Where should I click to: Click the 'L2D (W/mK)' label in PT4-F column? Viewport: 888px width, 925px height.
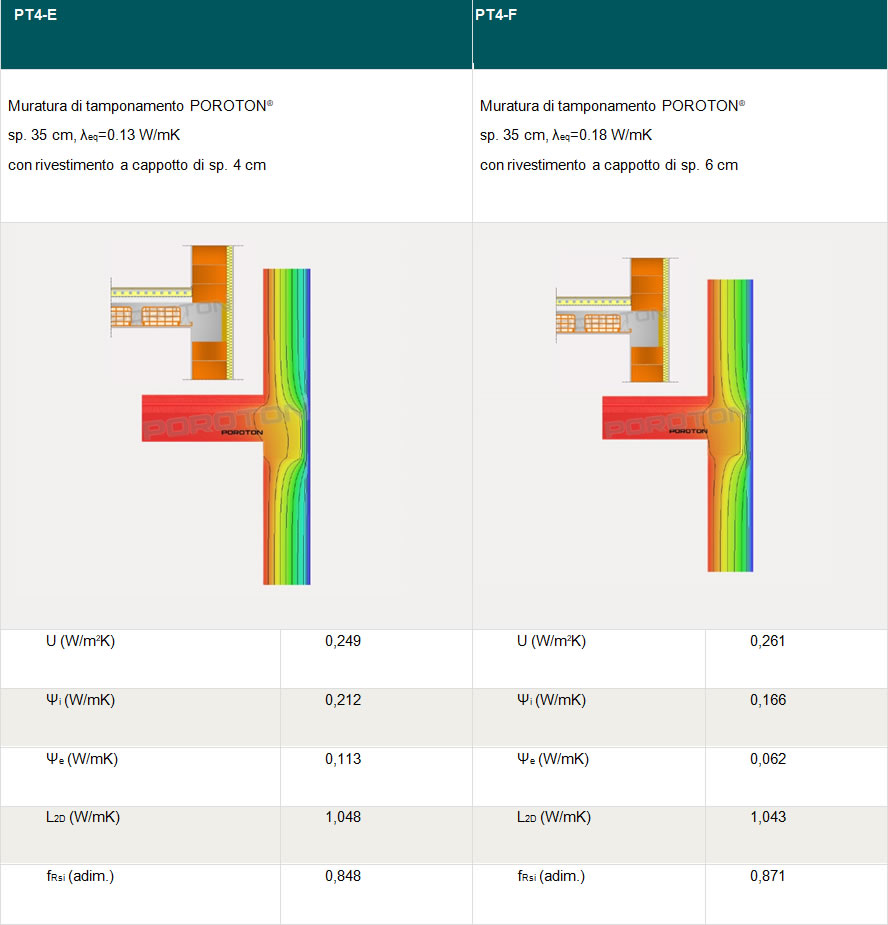(553, 818)
